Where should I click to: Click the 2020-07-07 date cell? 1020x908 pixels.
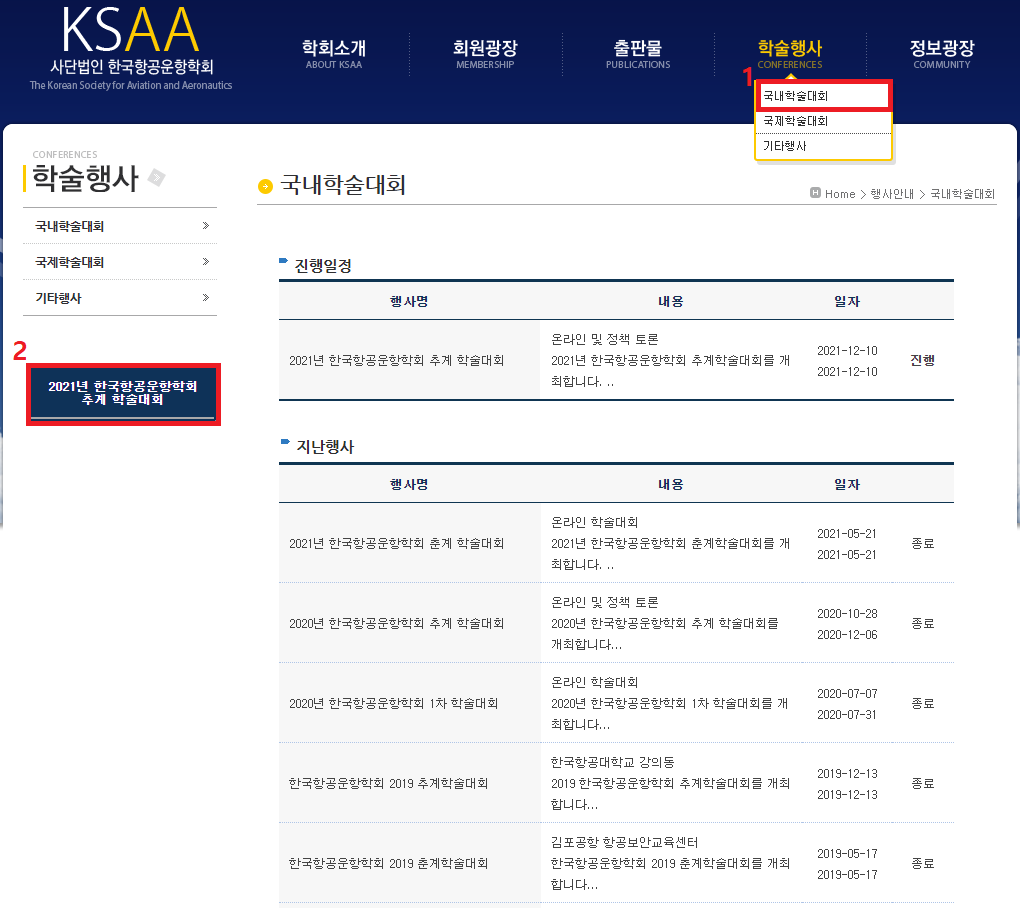[847, 693]
